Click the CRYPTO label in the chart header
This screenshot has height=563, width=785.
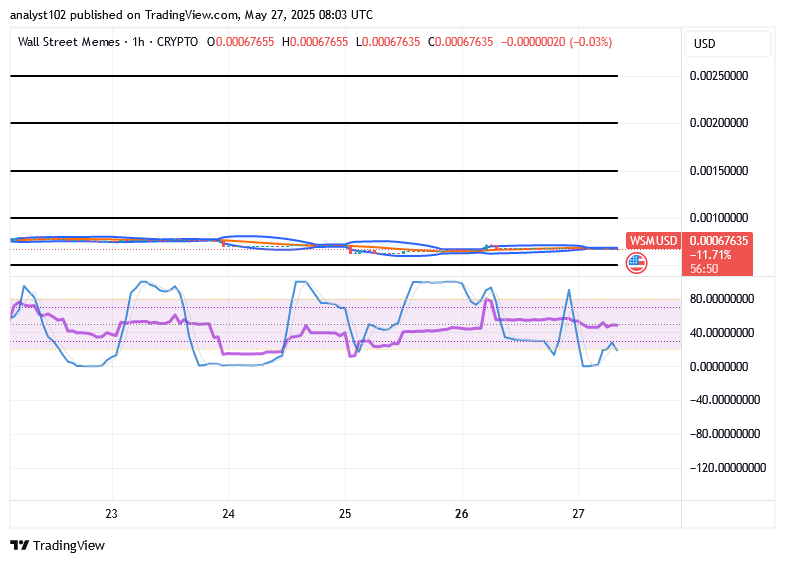point(177,42)
